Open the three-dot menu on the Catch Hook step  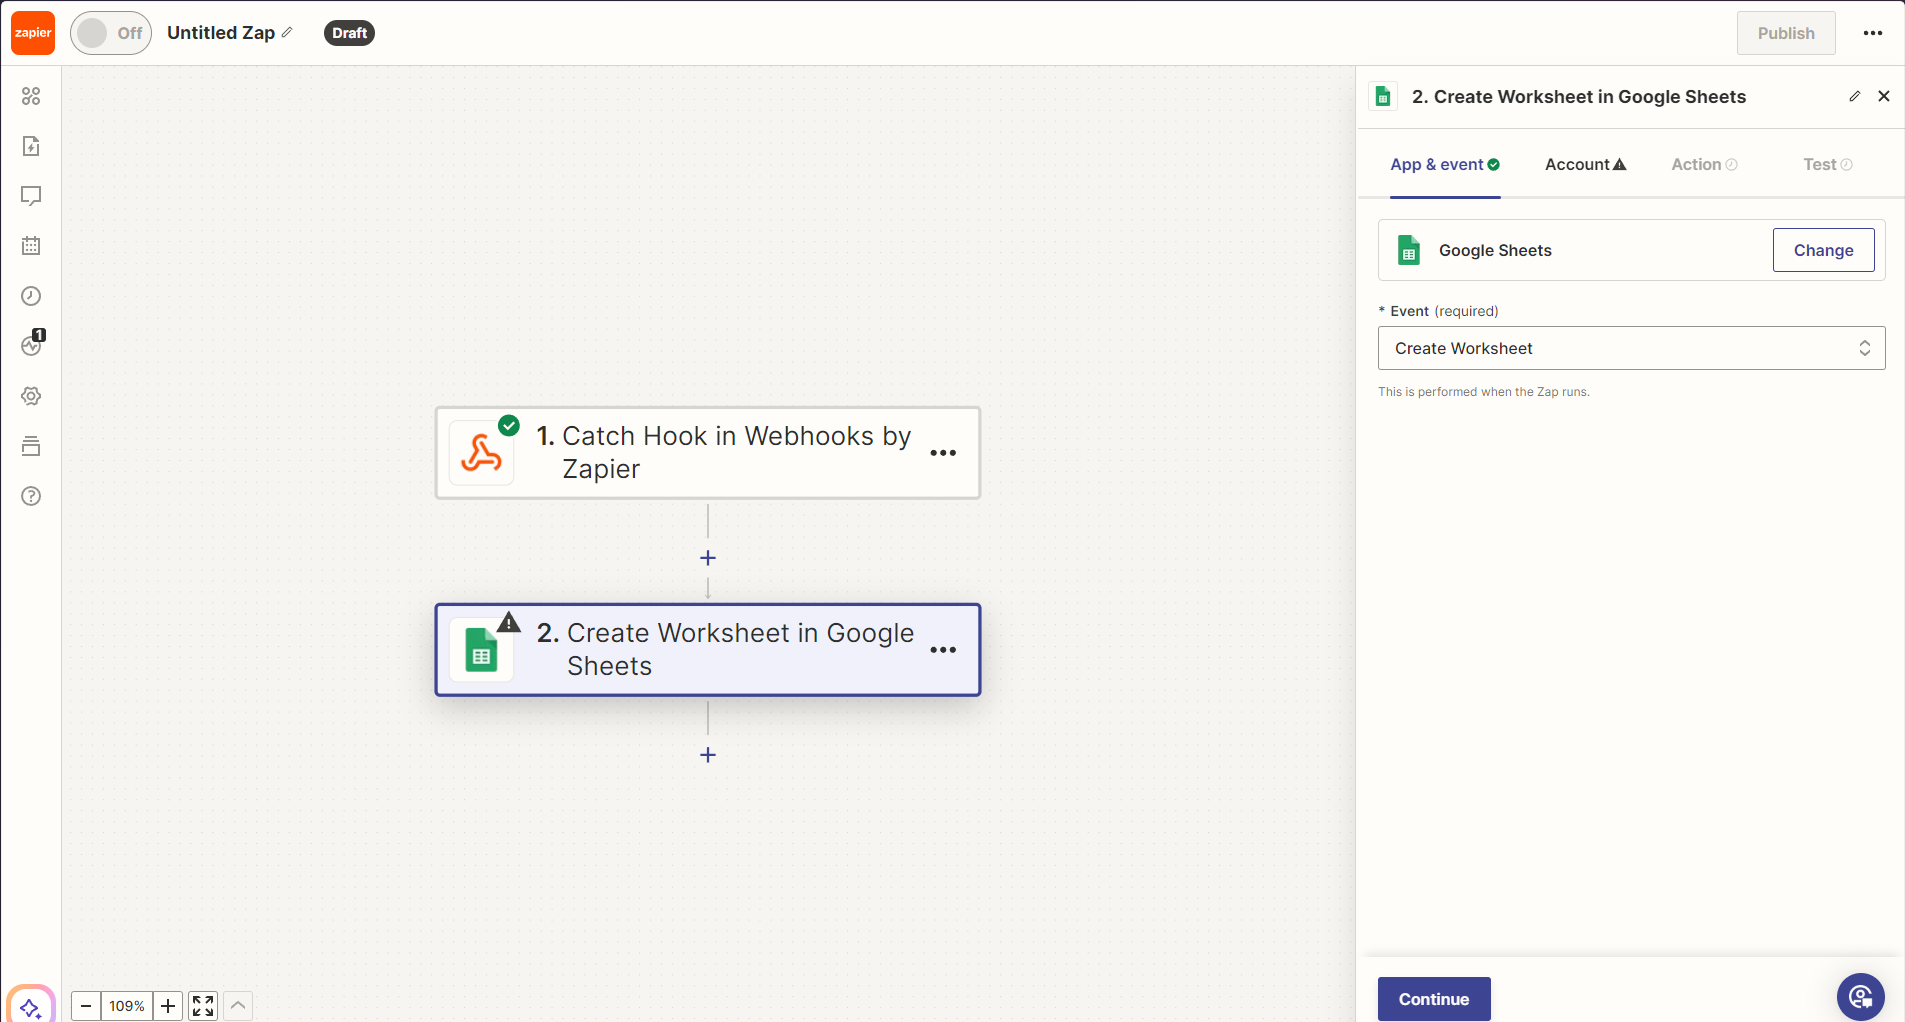[x=943, y=453]
